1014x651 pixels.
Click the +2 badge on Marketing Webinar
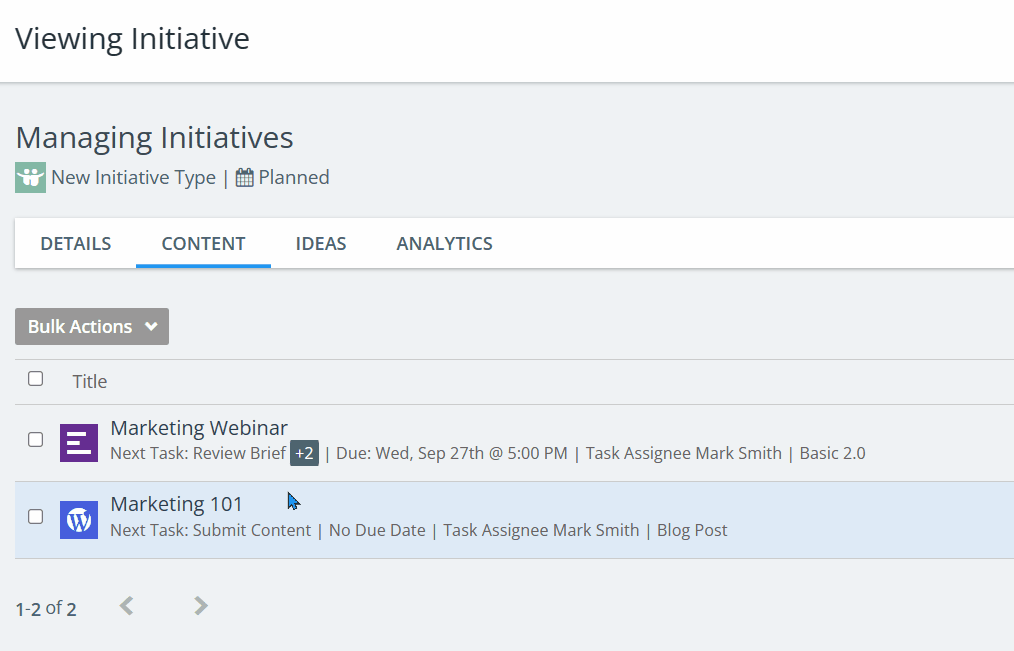point(304,453)
